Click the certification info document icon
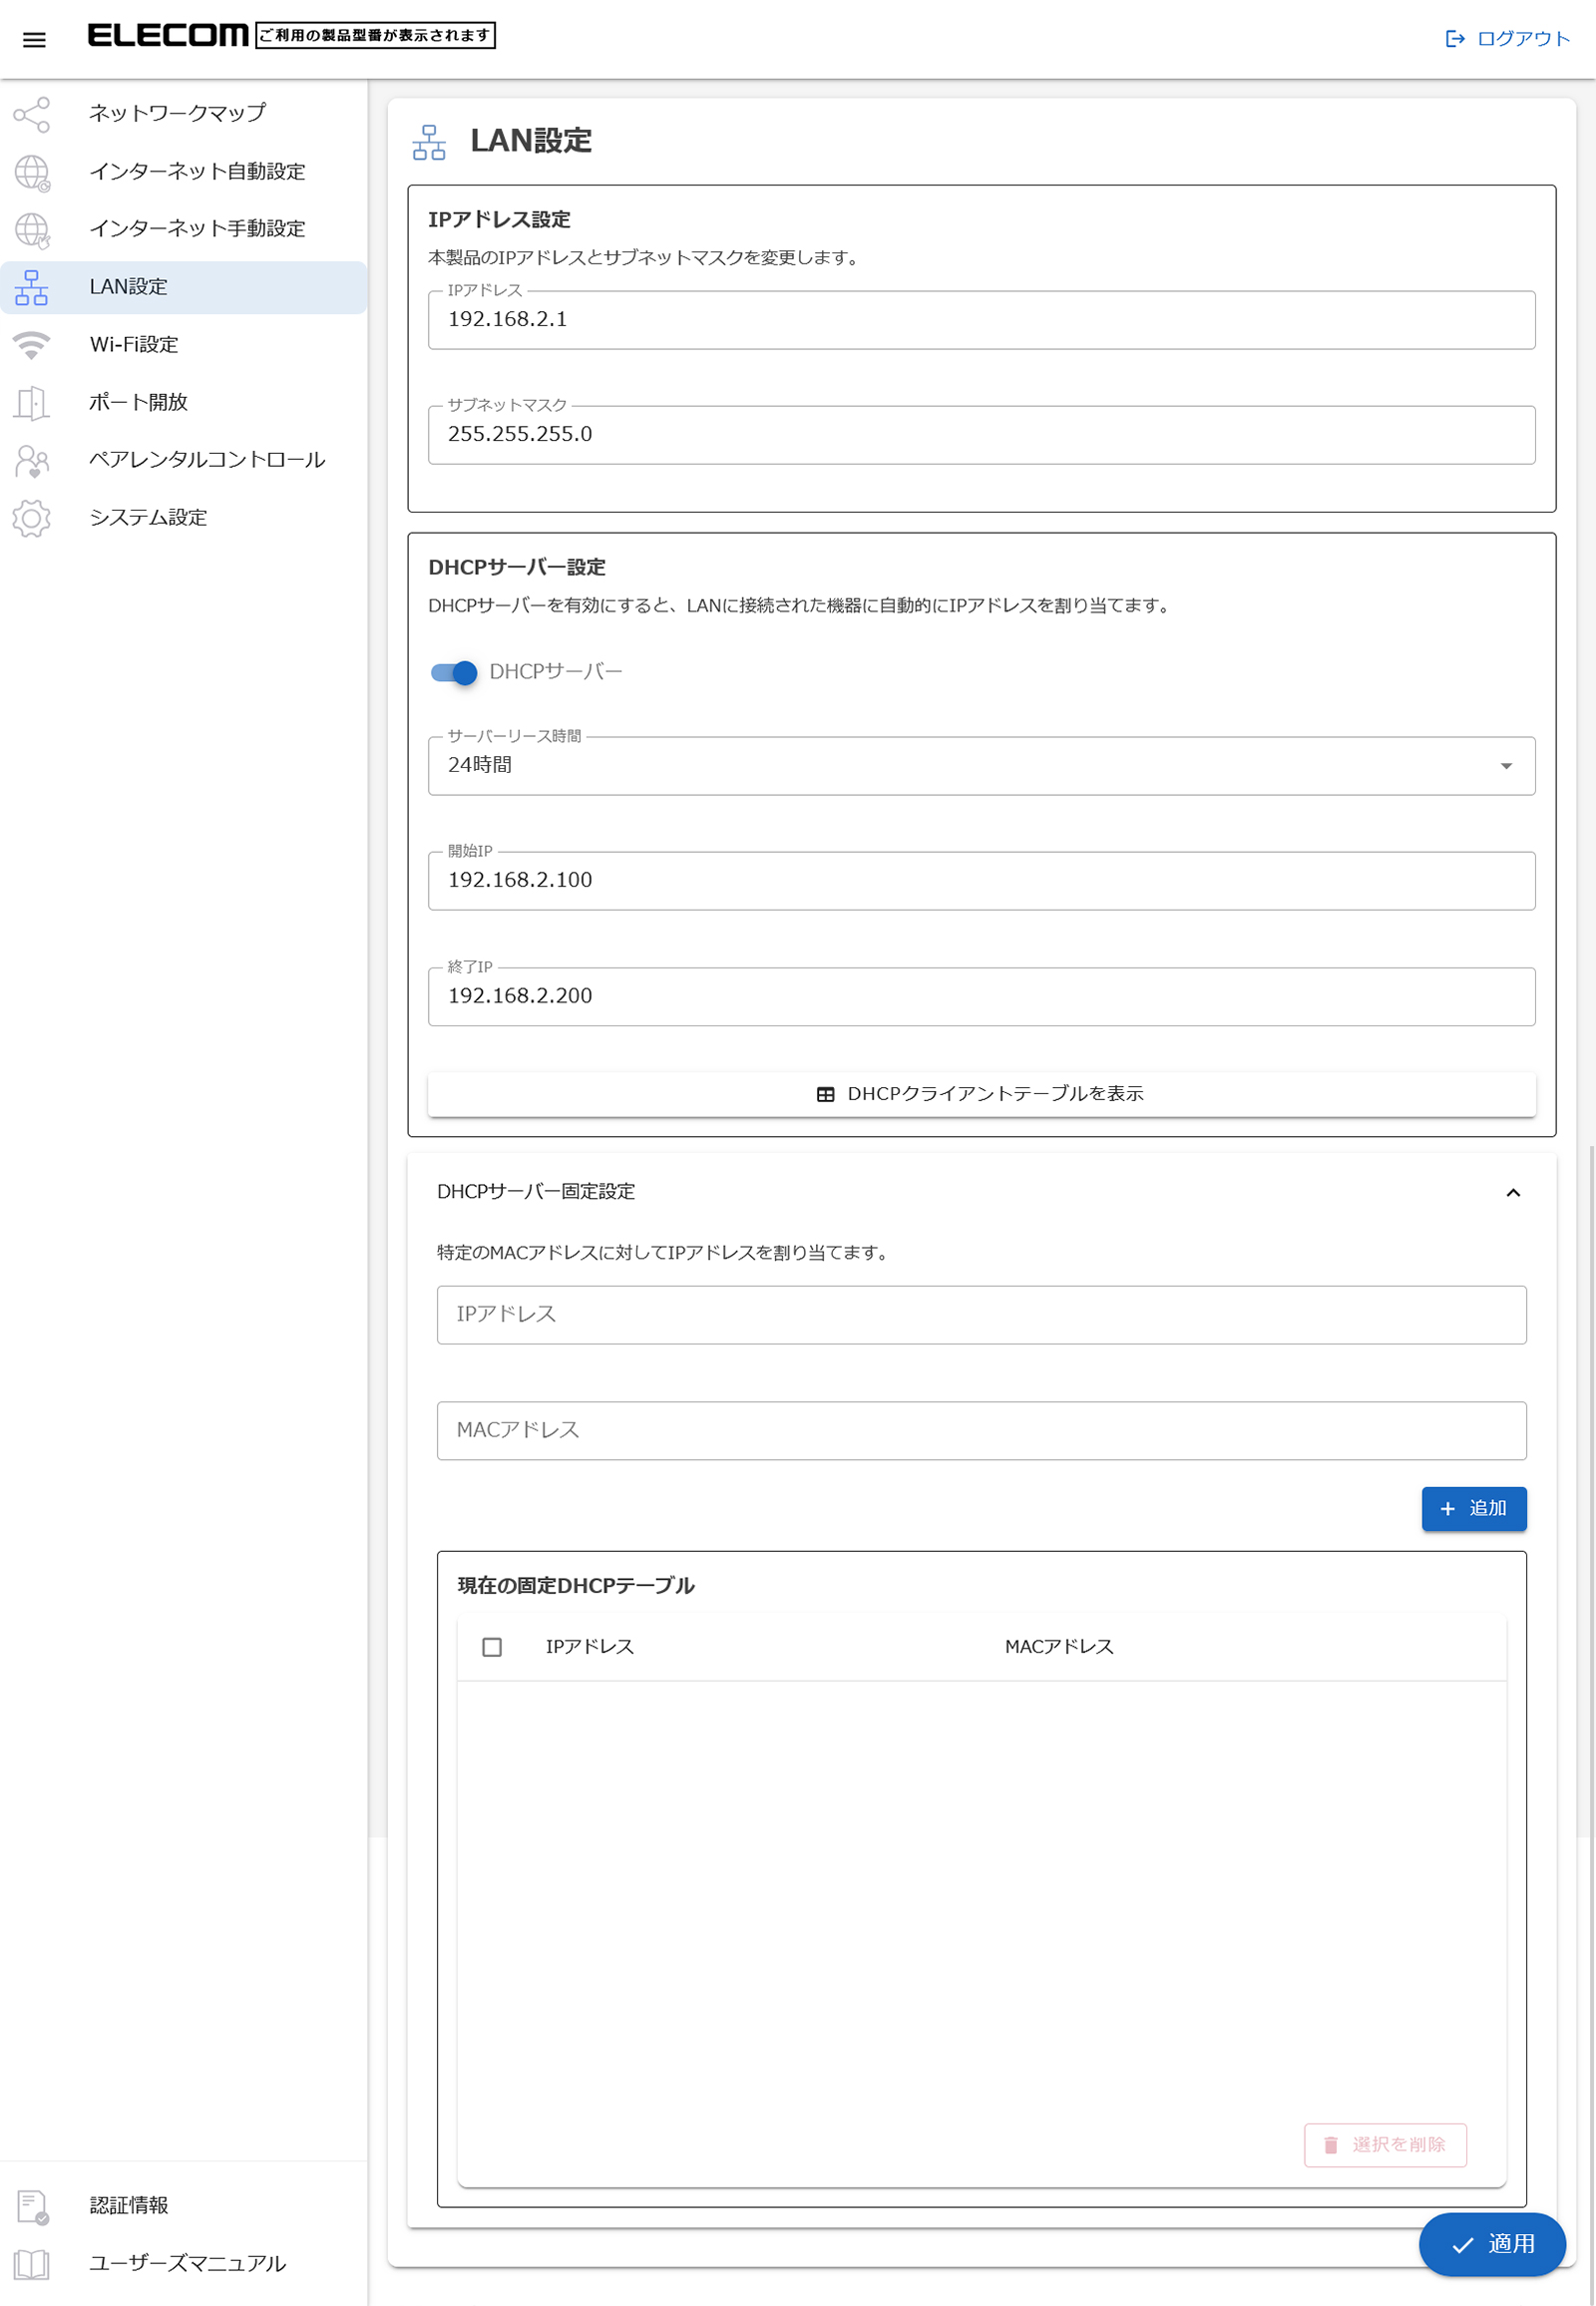The width and height of the screenshot is (1596, 2306). coord(32,2205)
